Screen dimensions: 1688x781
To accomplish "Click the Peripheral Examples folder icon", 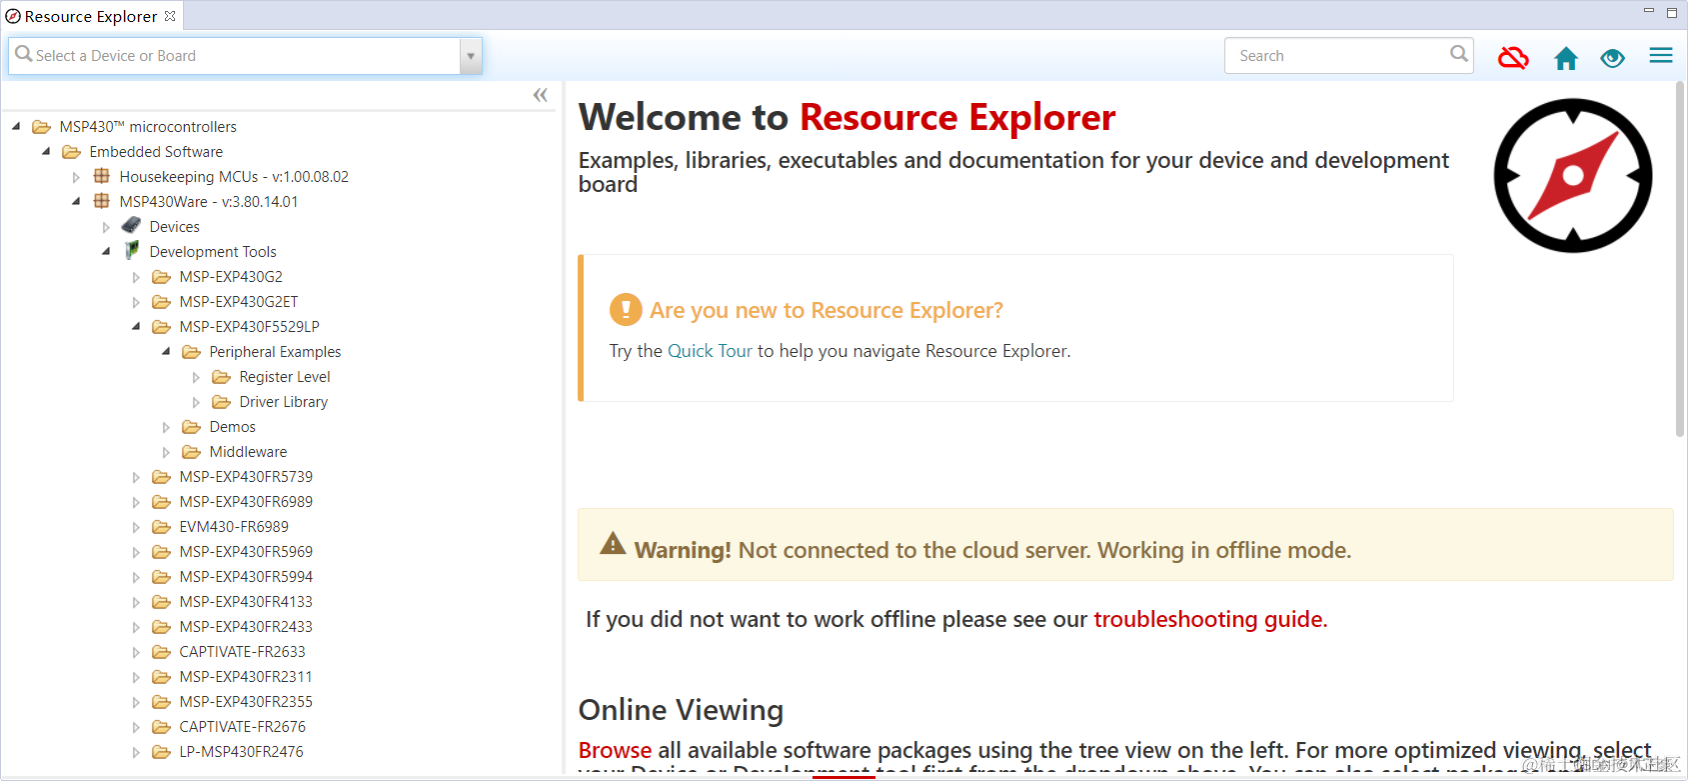I will click(191, 352).
